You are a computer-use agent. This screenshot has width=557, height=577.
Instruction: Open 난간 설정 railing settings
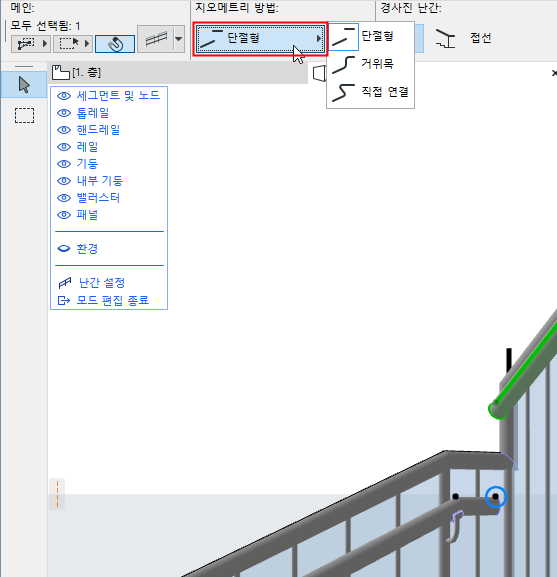(x=102, y=283)
